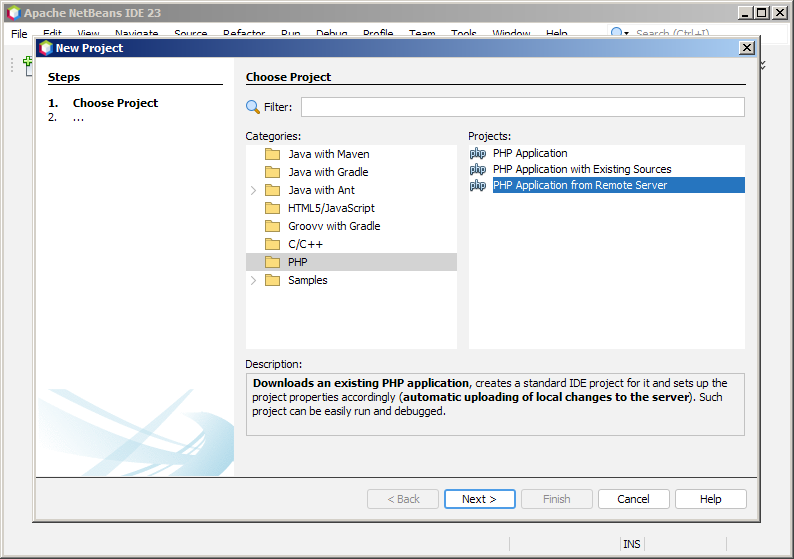Image resolution: width=794 pixels, height=559 pixels.
Task: Expand the Java with Ant category
Action: [253, 190]
